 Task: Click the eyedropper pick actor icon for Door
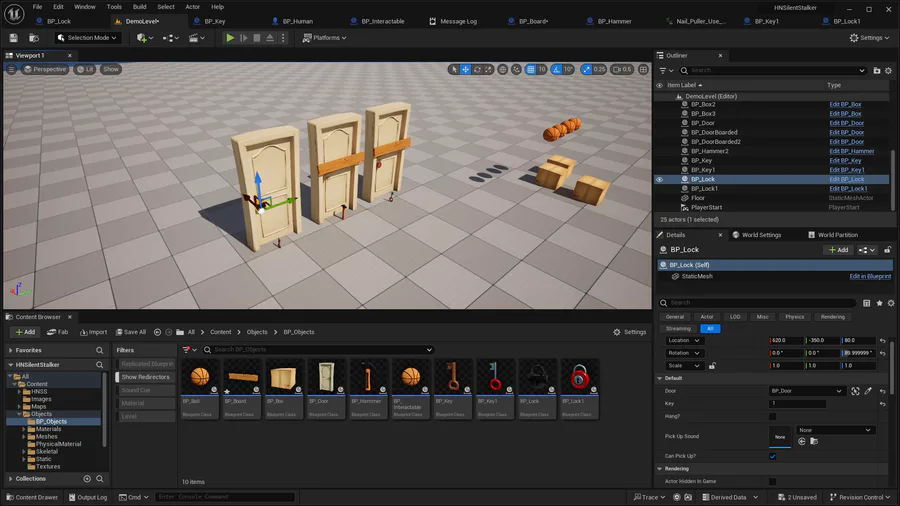(868, 391)
